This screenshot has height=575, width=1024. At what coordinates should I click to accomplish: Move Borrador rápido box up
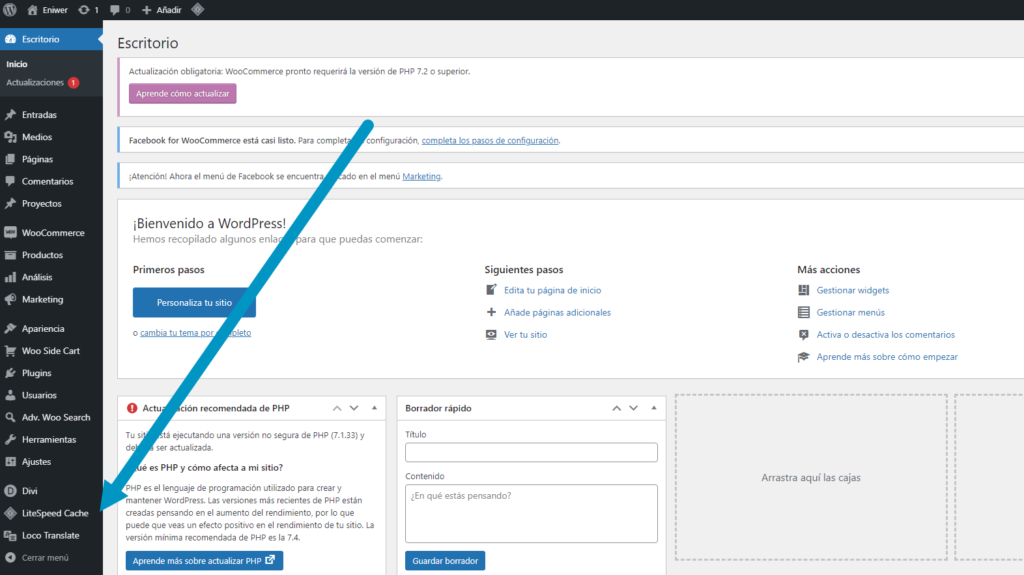tap(616, 408)
